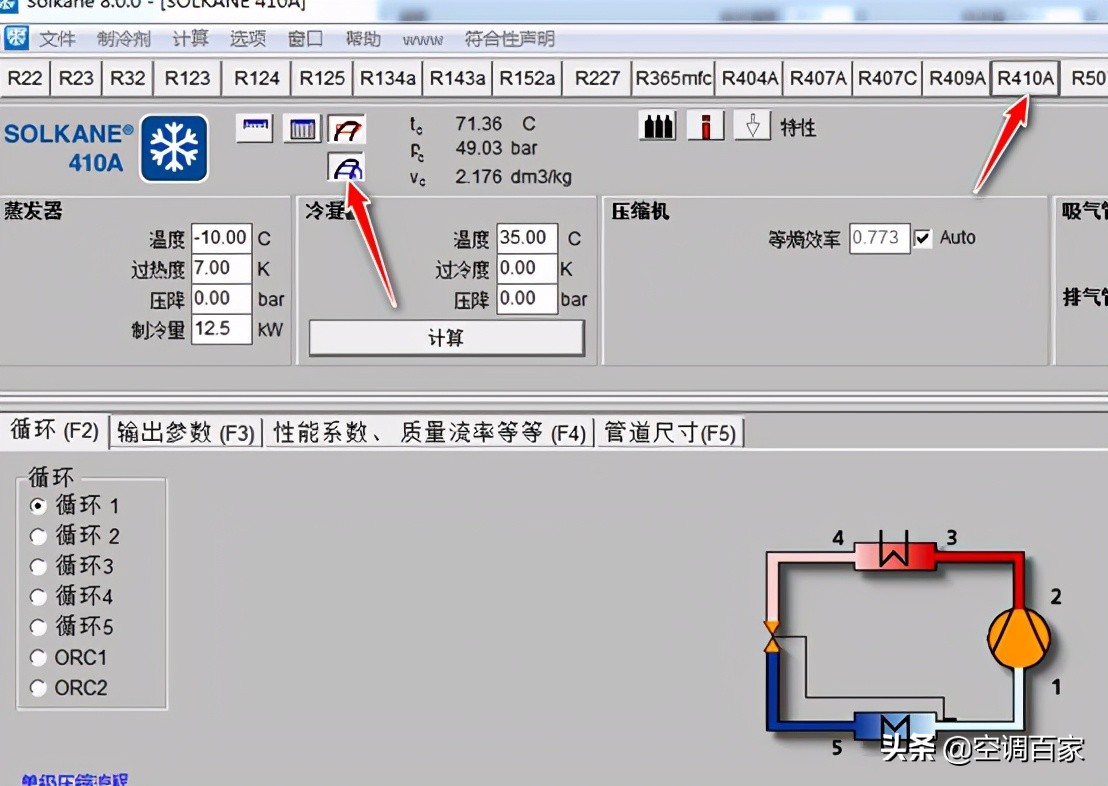Select the 循环4 radio button

38,597
